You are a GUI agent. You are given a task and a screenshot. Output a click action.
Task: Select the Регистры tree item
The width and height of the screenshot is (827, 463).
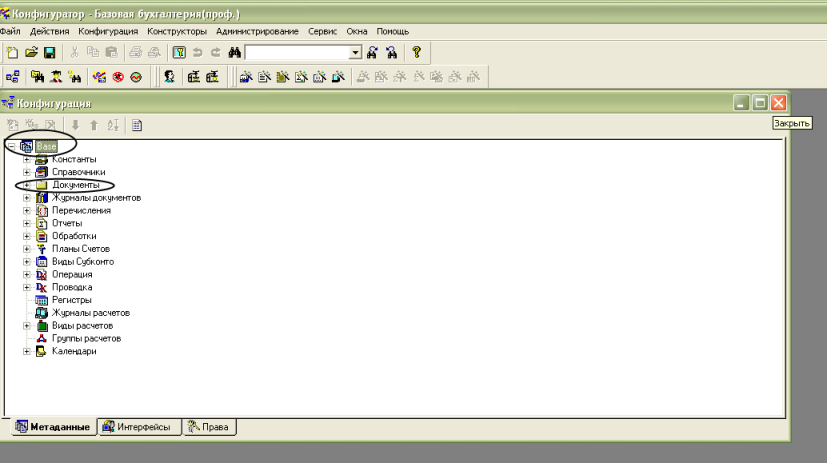71,300
